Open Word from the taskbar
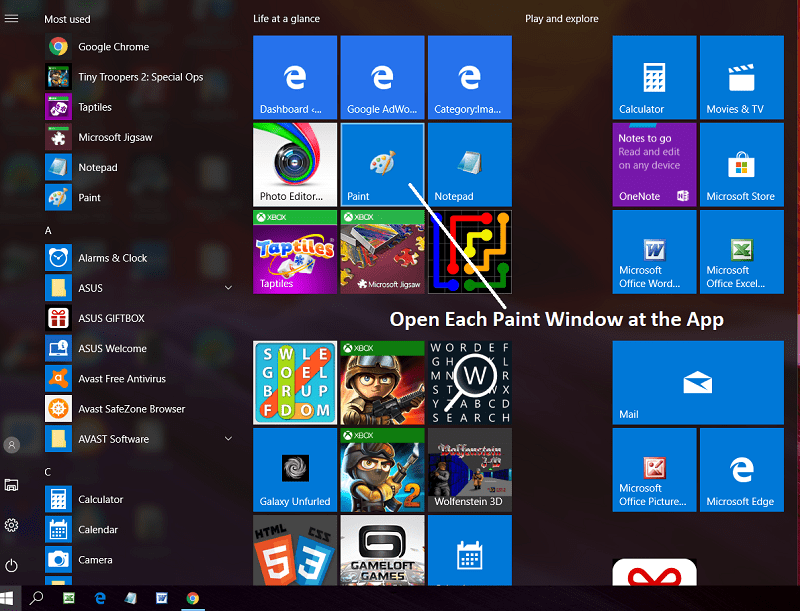Screen dimensions: 800x611 click(162, 598)
